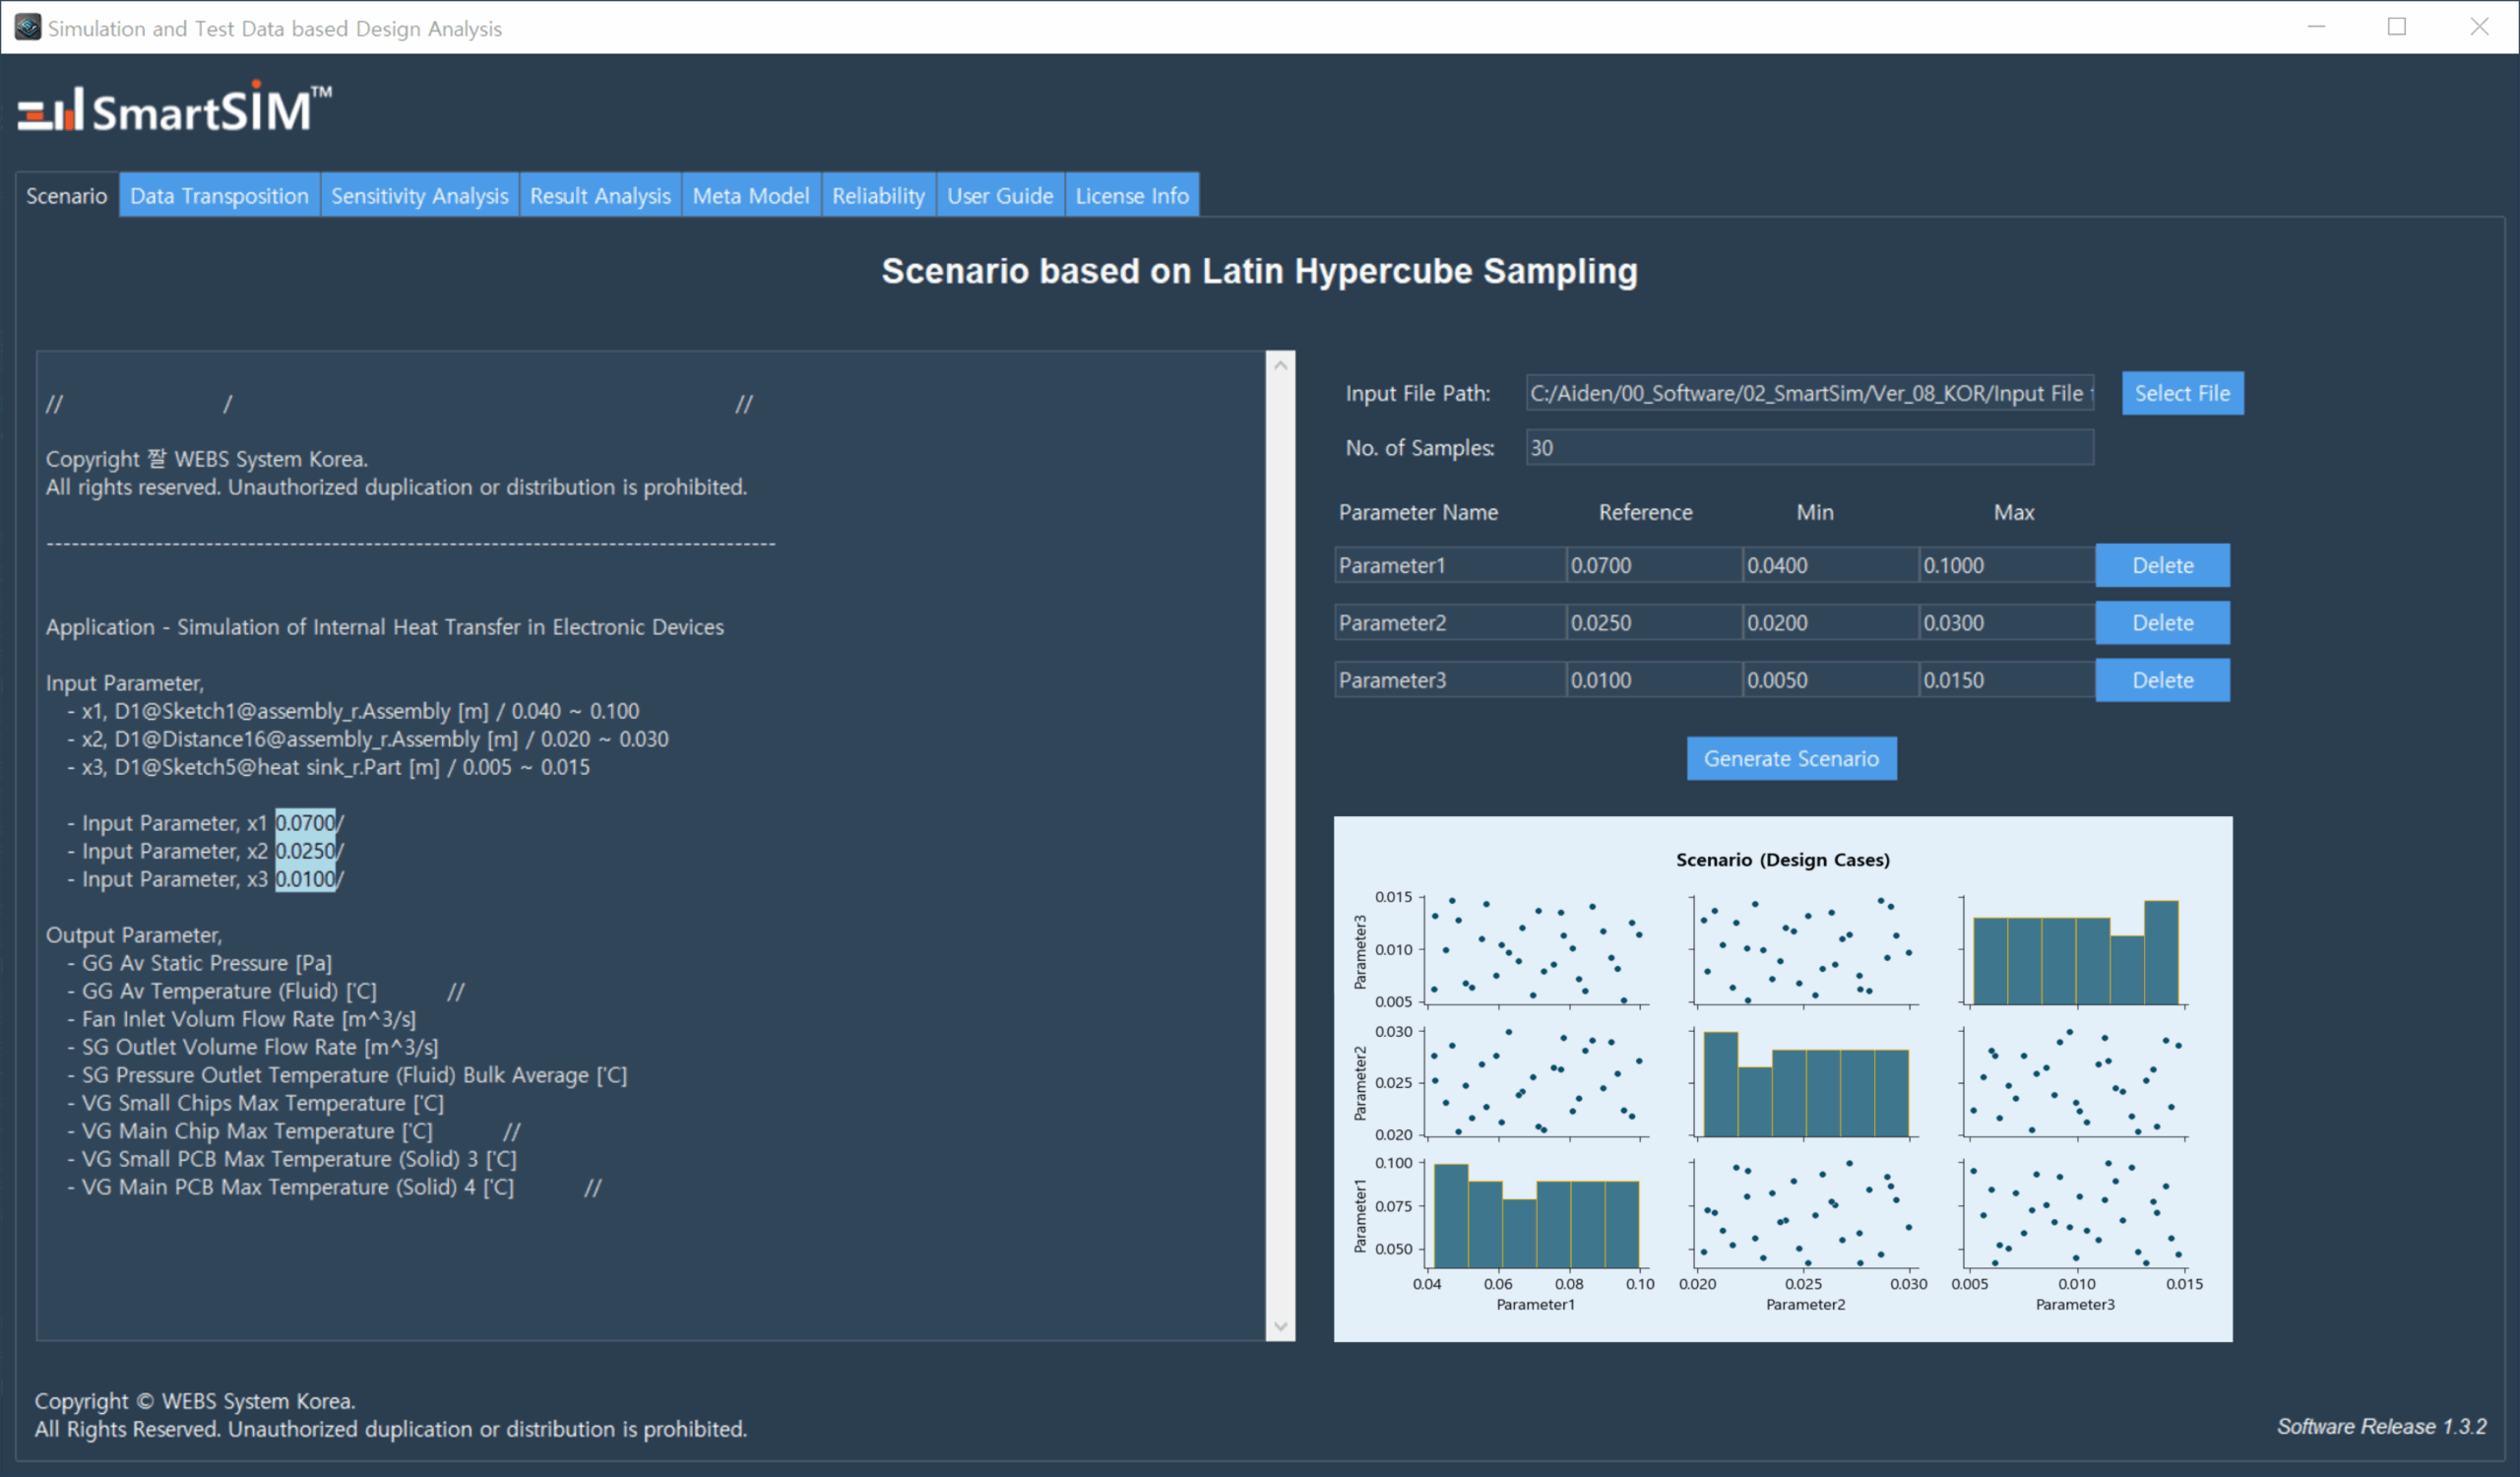Click Generate Scenario button
Screen dimensions: 2520x1477
tap(1791, 758)
